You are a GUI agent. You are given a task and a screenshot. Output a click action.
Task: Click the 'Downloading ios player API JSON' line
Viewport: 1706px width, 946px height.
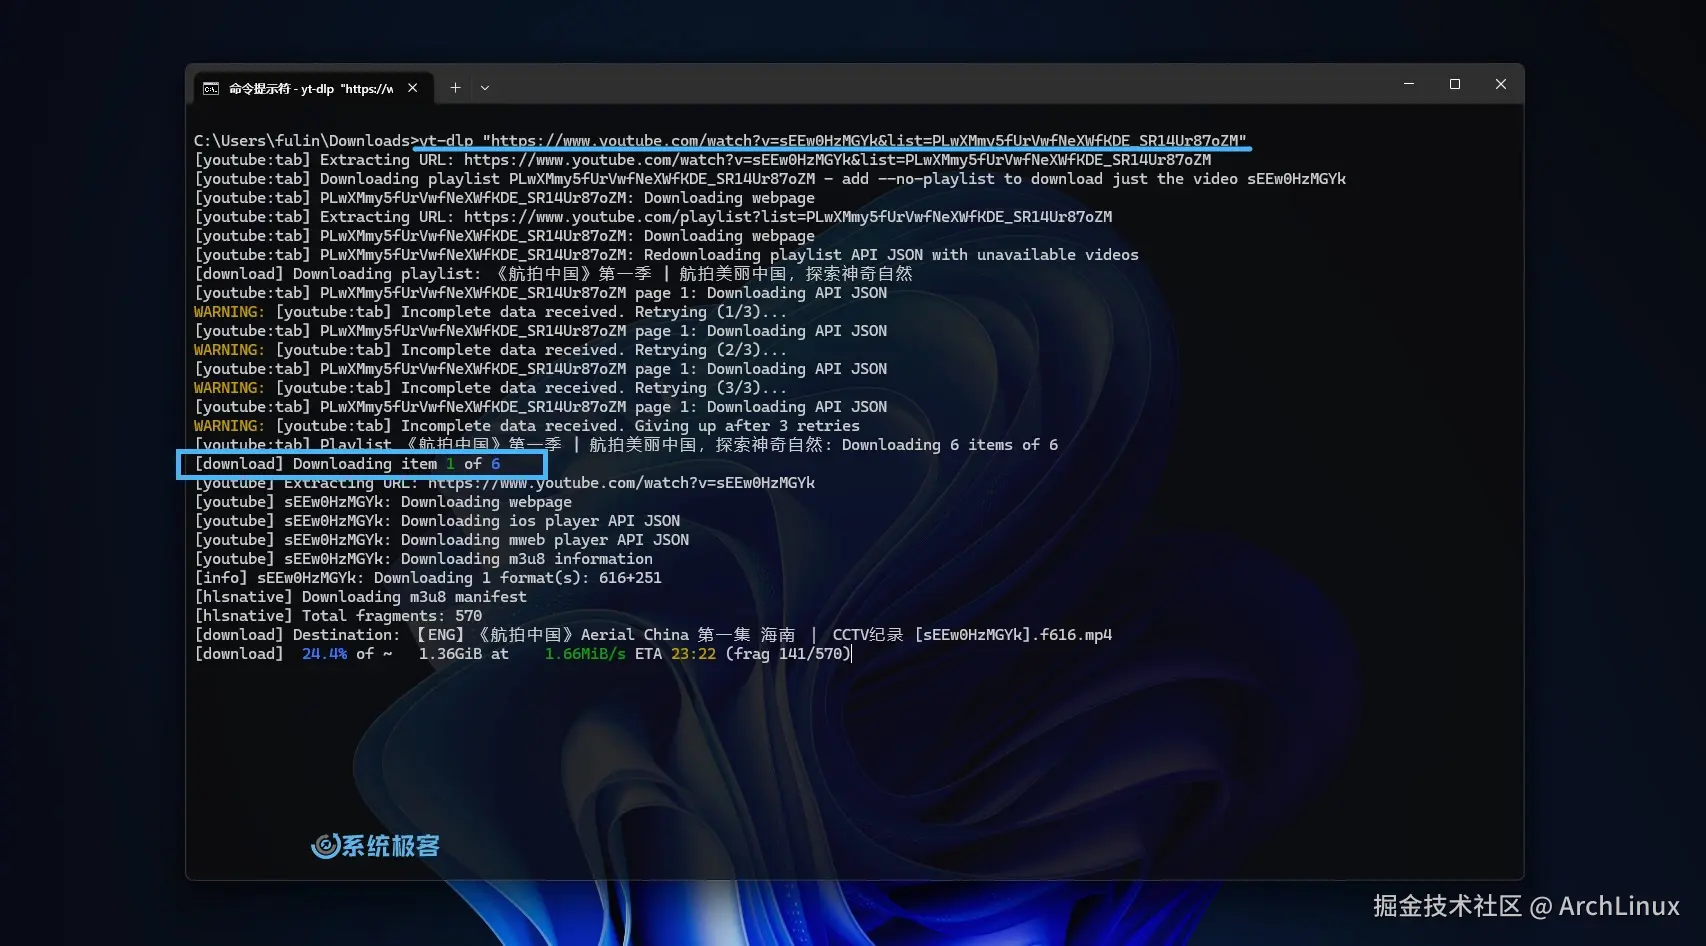coord(437,521)
